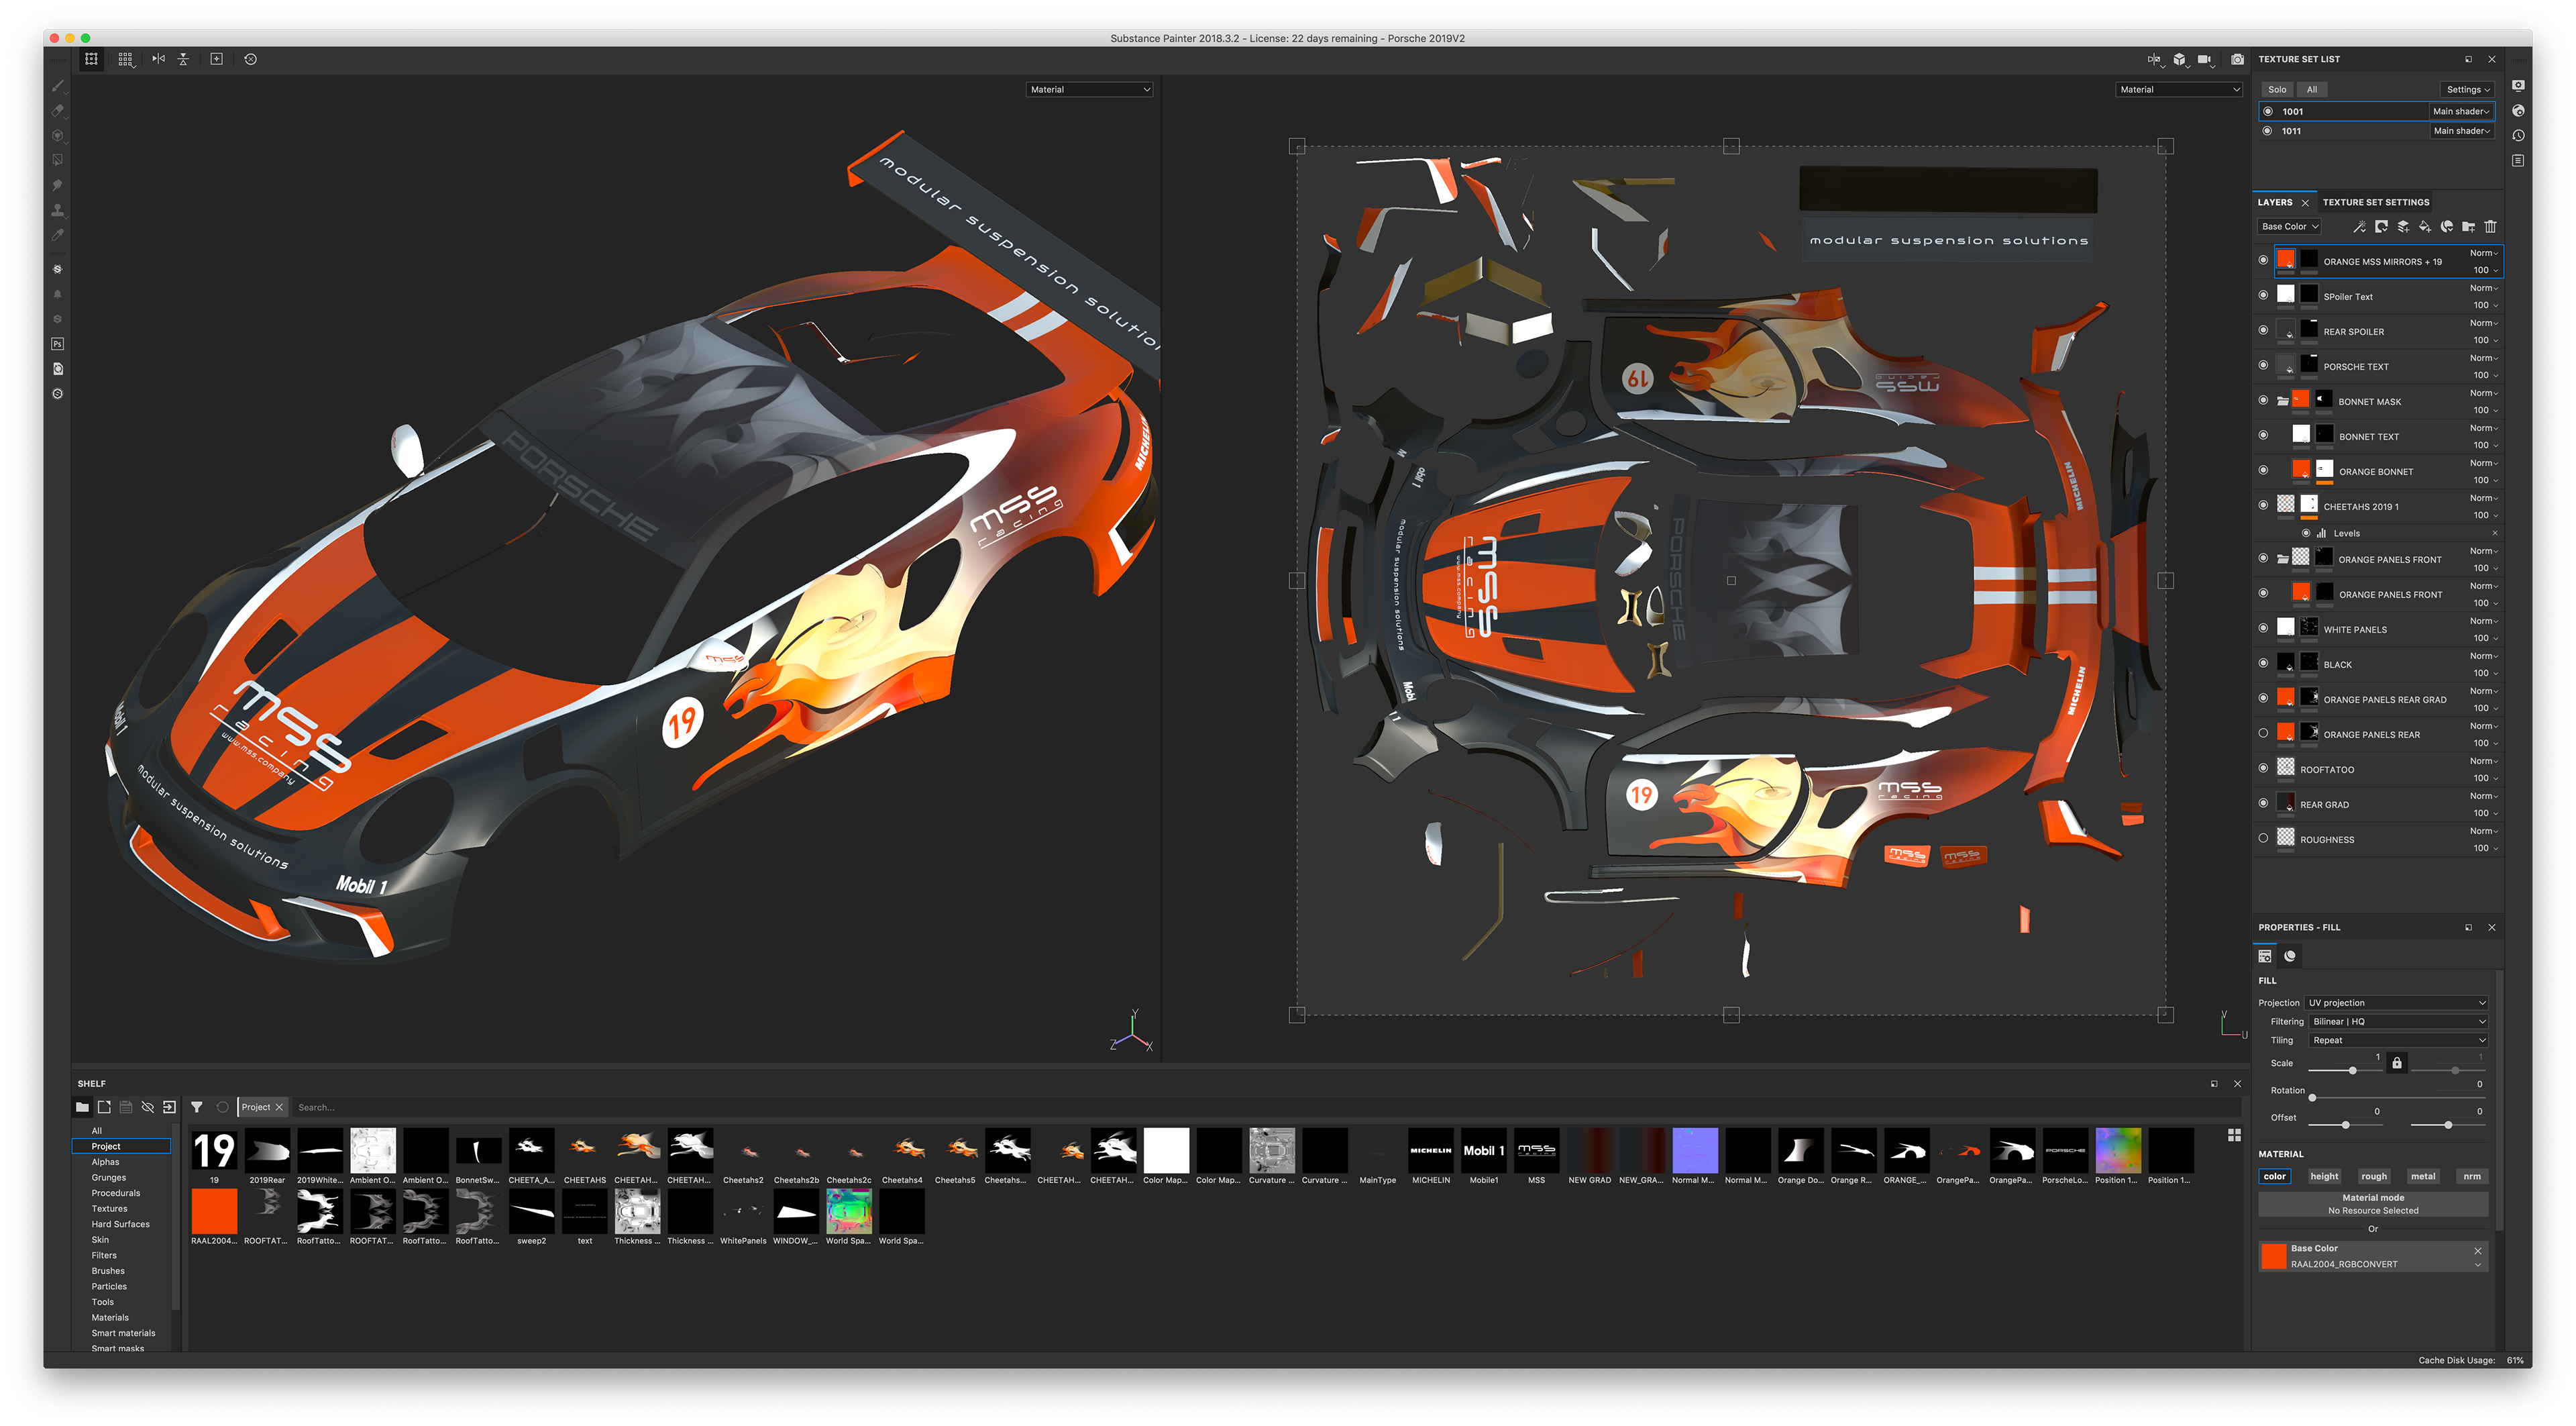Image resolution: width=2576 pixels, height=1426 pixels.
Task: Open the right viewport Material dropdown
Action: tap(2180, 89)
